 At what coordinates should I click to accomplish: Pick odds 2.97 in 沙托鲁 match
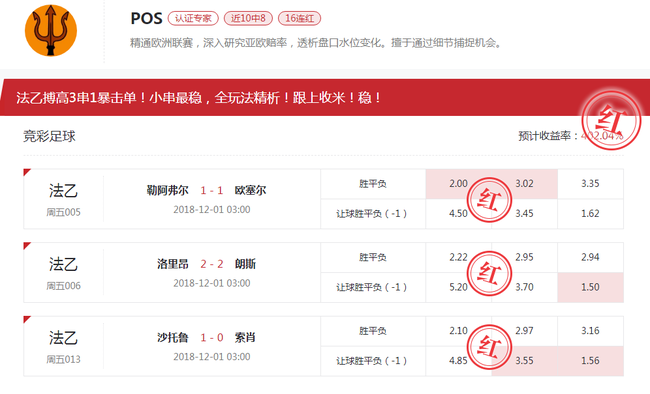(524, 331)
